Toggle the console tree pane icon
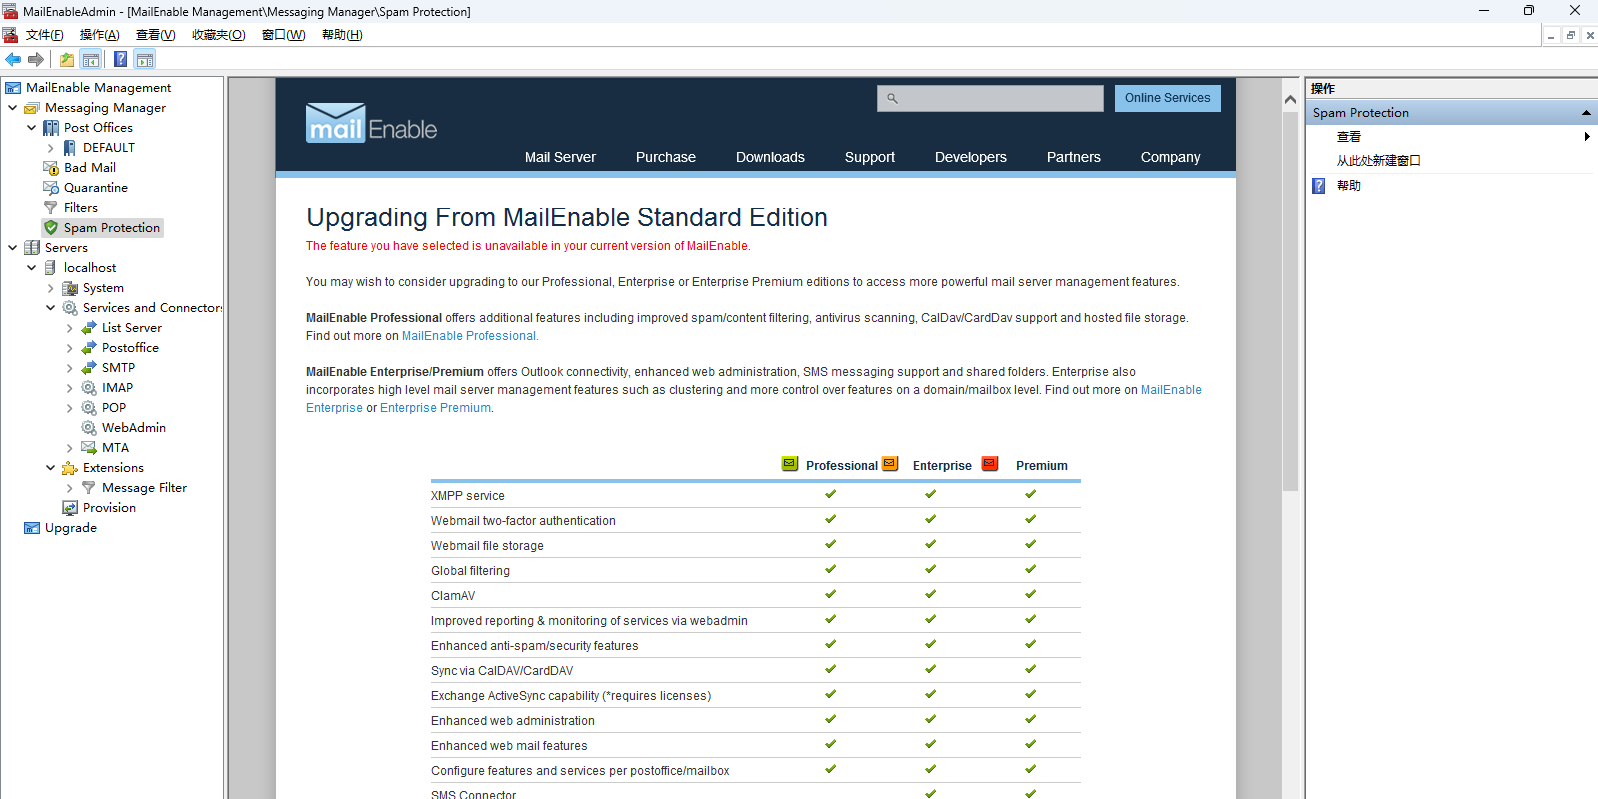Screen dimensions: 1598x799 point(91,59)
